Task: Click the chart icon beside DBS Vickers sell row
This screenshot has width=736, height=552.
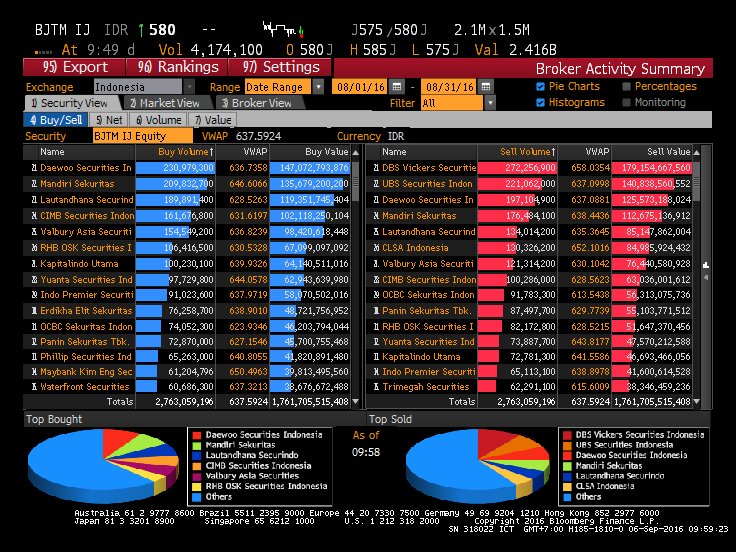Action: (374, 168)
